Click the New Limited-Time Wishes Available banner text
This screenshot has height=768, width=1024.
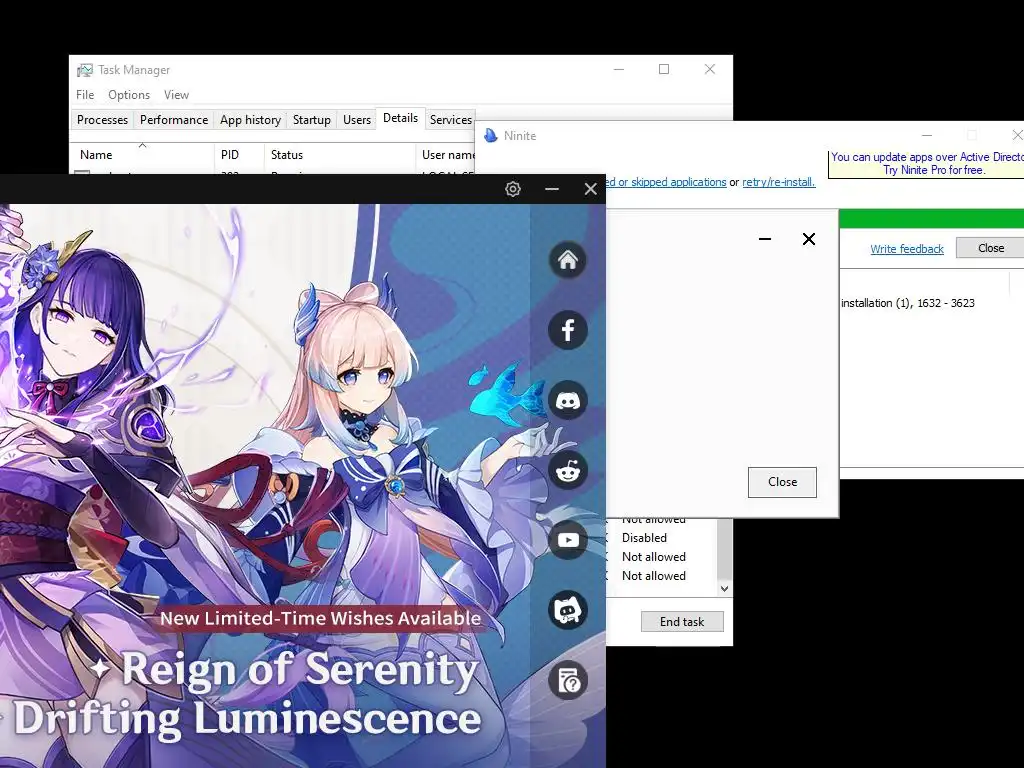pos(320,618)
